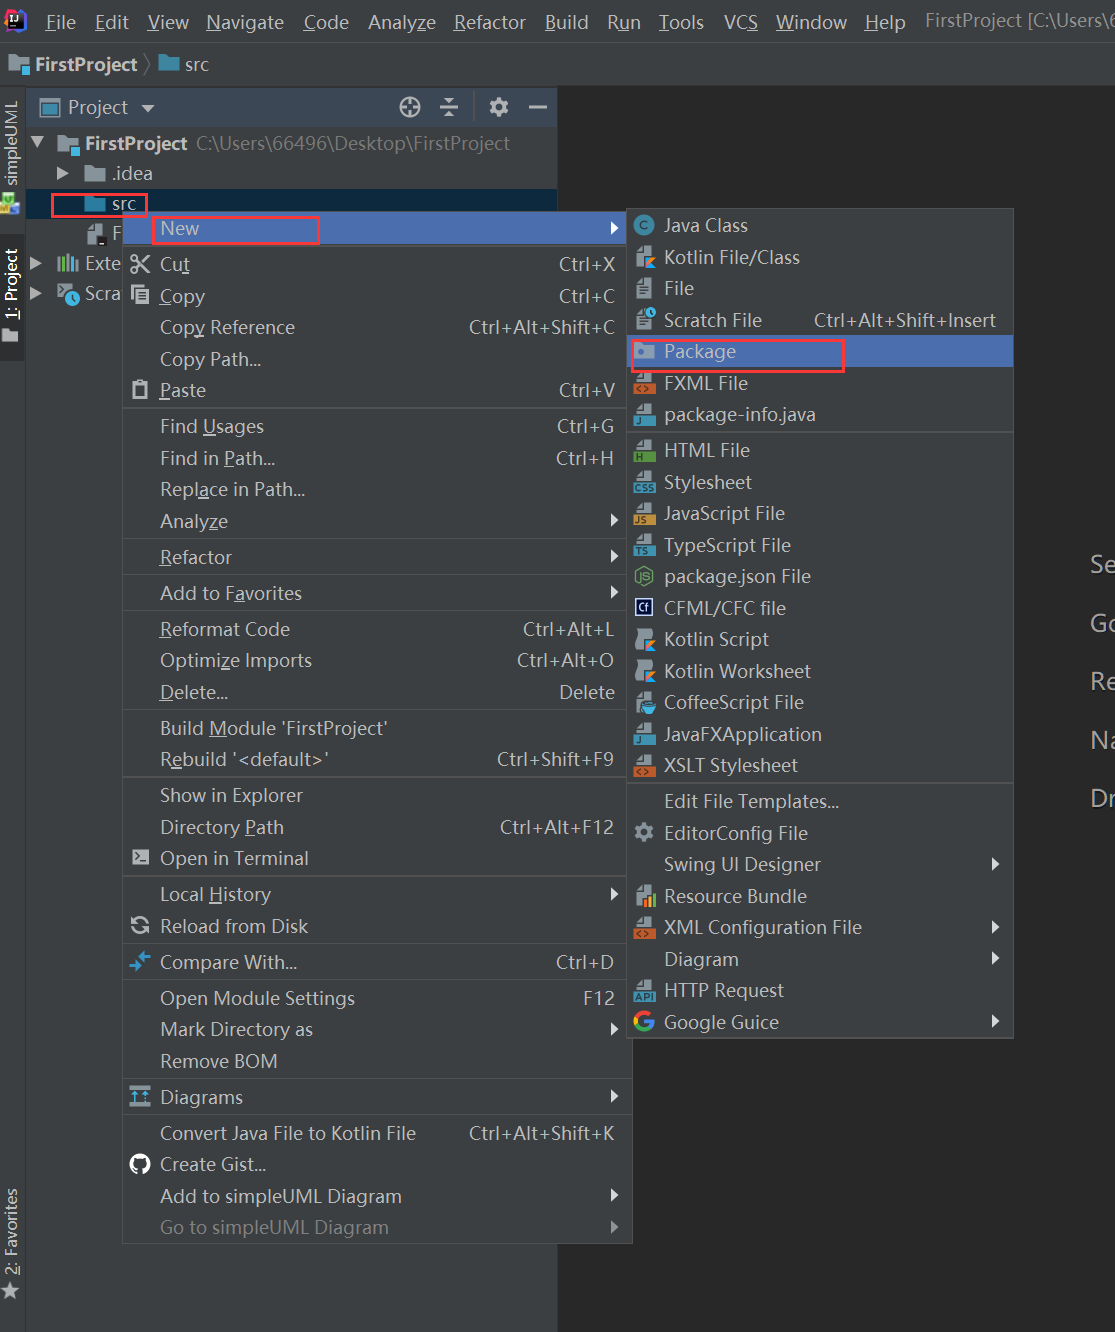Click the Google Guice icon
The height and width of the screenshot is (1332, 1115).
[x=645, y=1022]
